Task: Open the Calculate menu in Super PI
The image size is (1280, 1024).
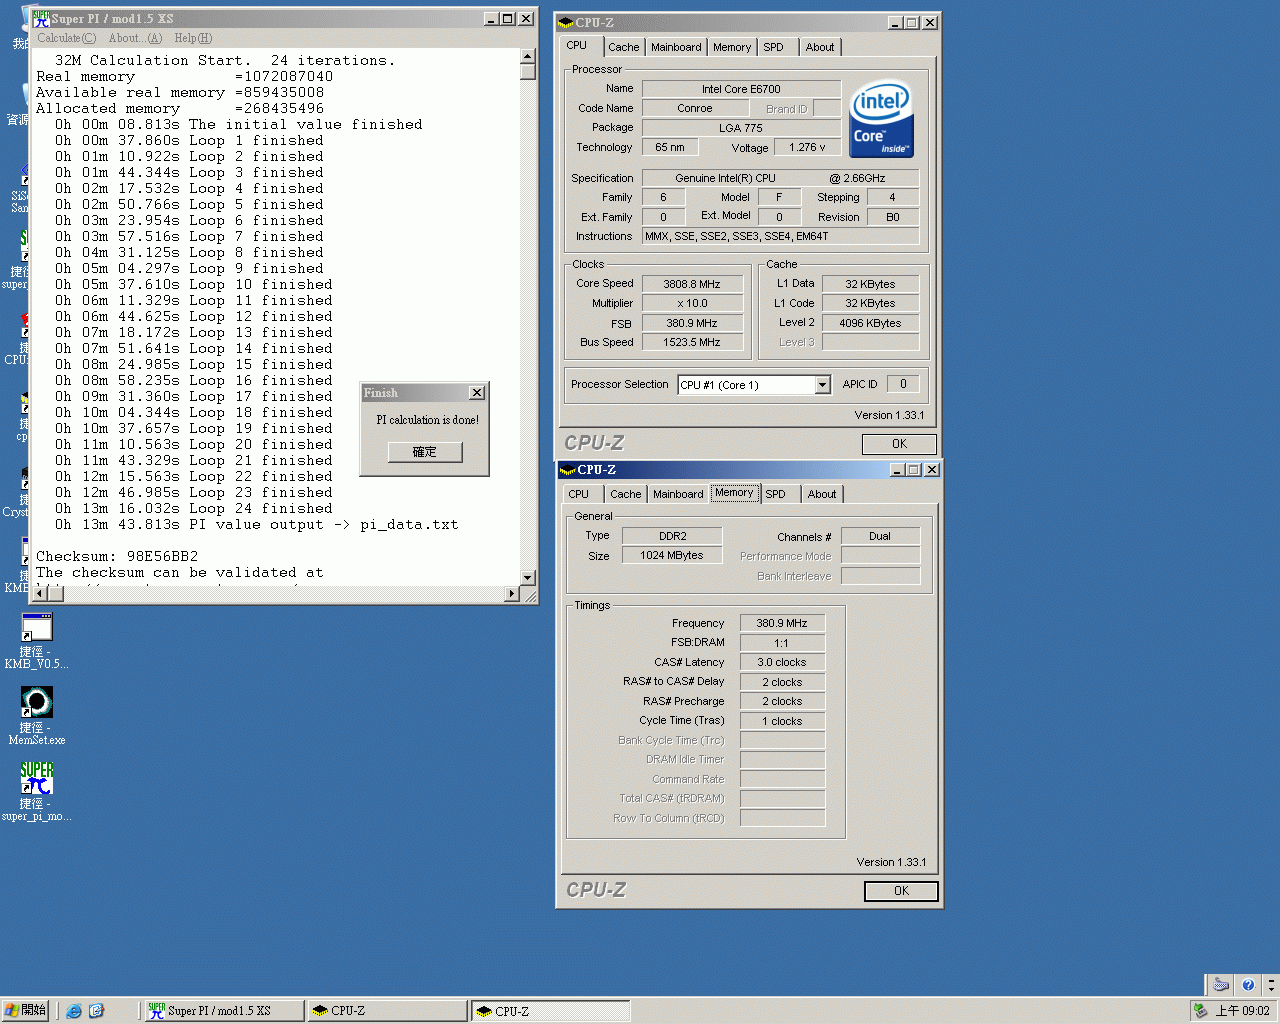Action: (66, 38)
